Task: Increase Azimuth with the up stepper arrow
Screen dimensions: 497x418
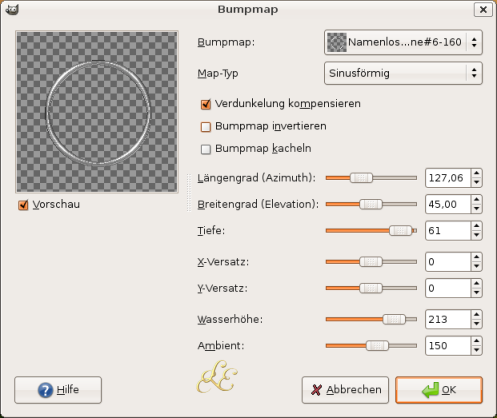Action: coord(476,173)
